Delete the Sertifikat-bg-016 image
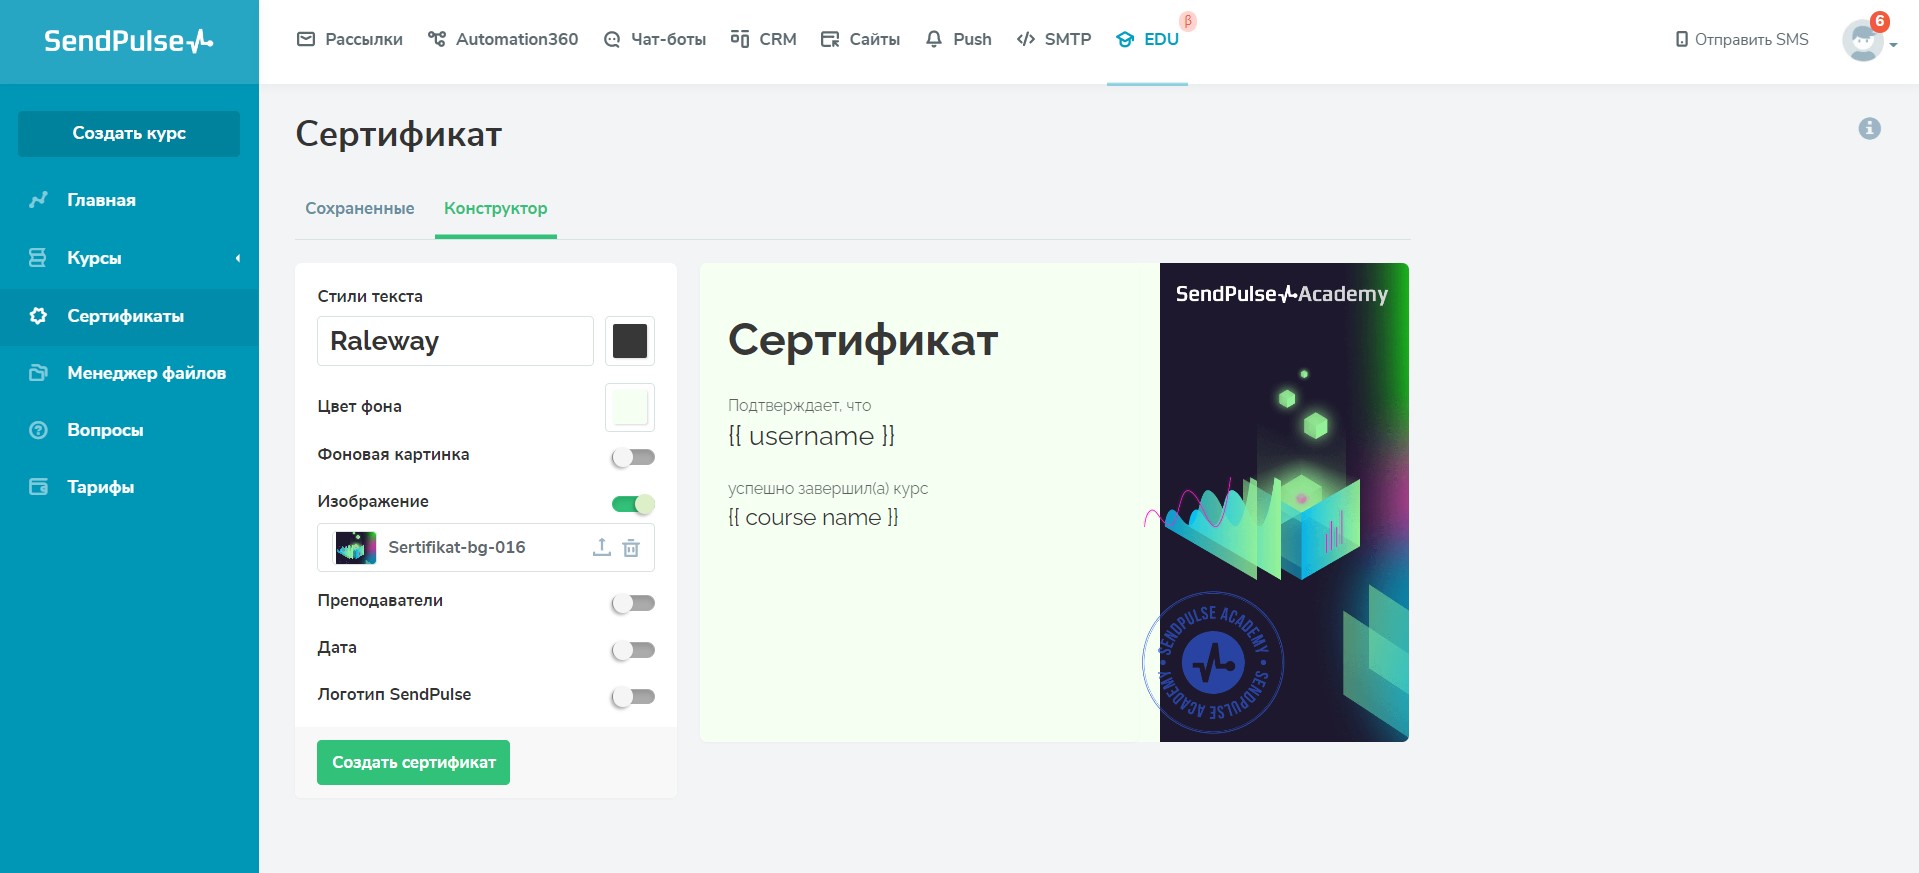 (x=631, y=548)
